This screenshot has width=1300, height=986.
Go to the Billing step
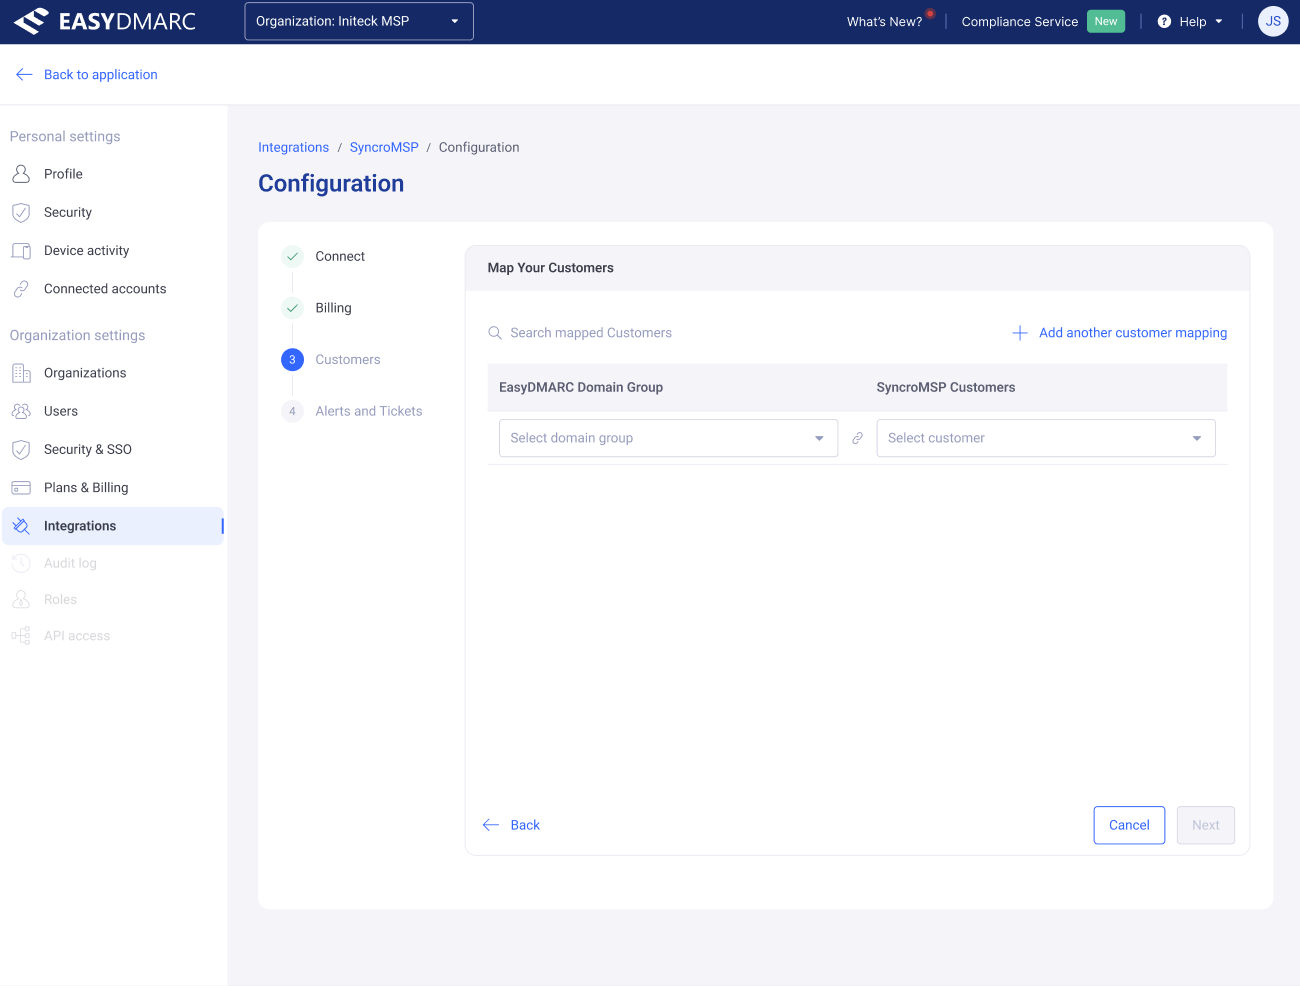click(333, 308)
